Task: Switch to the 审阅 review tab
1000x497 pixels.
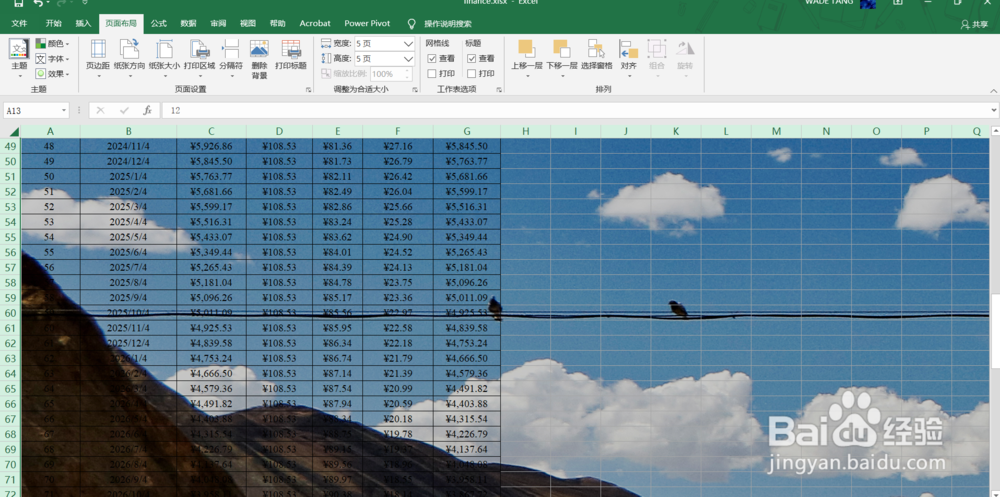Action: [x=218, y=24]
